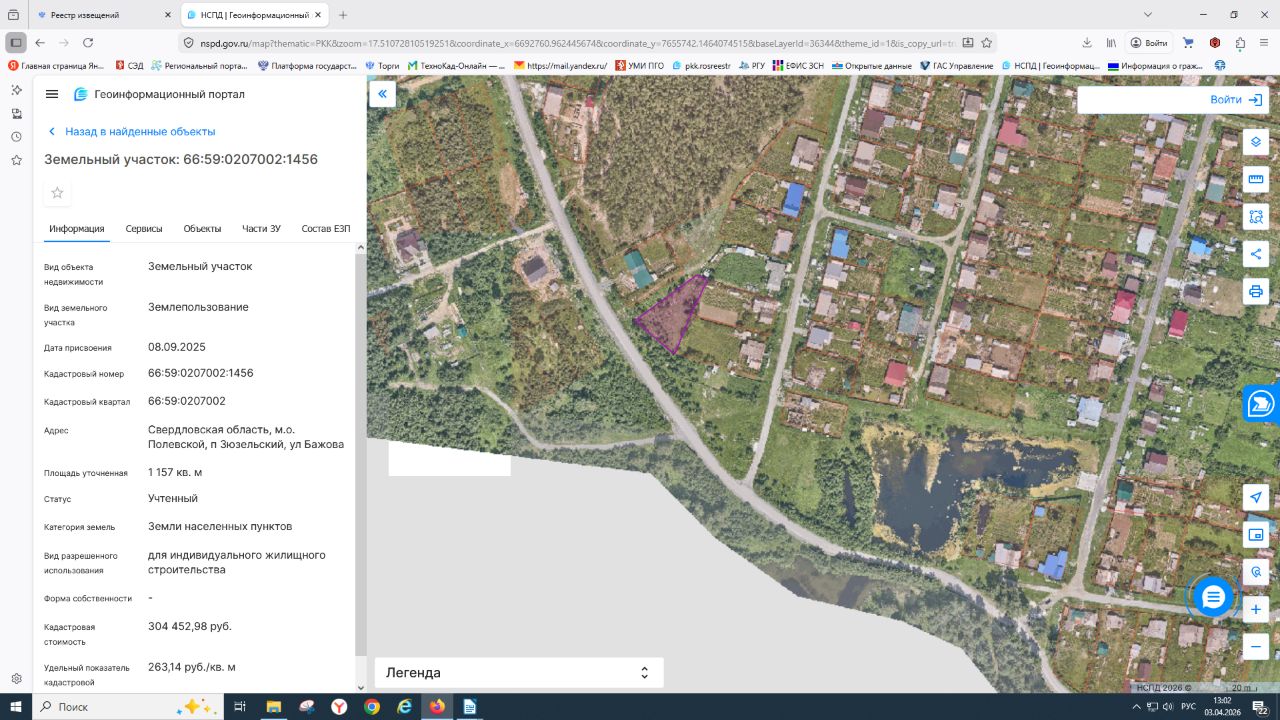This screenshot has width=1280, height=720.
Task: Click the area value 1 157 кв. м
Action: [175, 472]
